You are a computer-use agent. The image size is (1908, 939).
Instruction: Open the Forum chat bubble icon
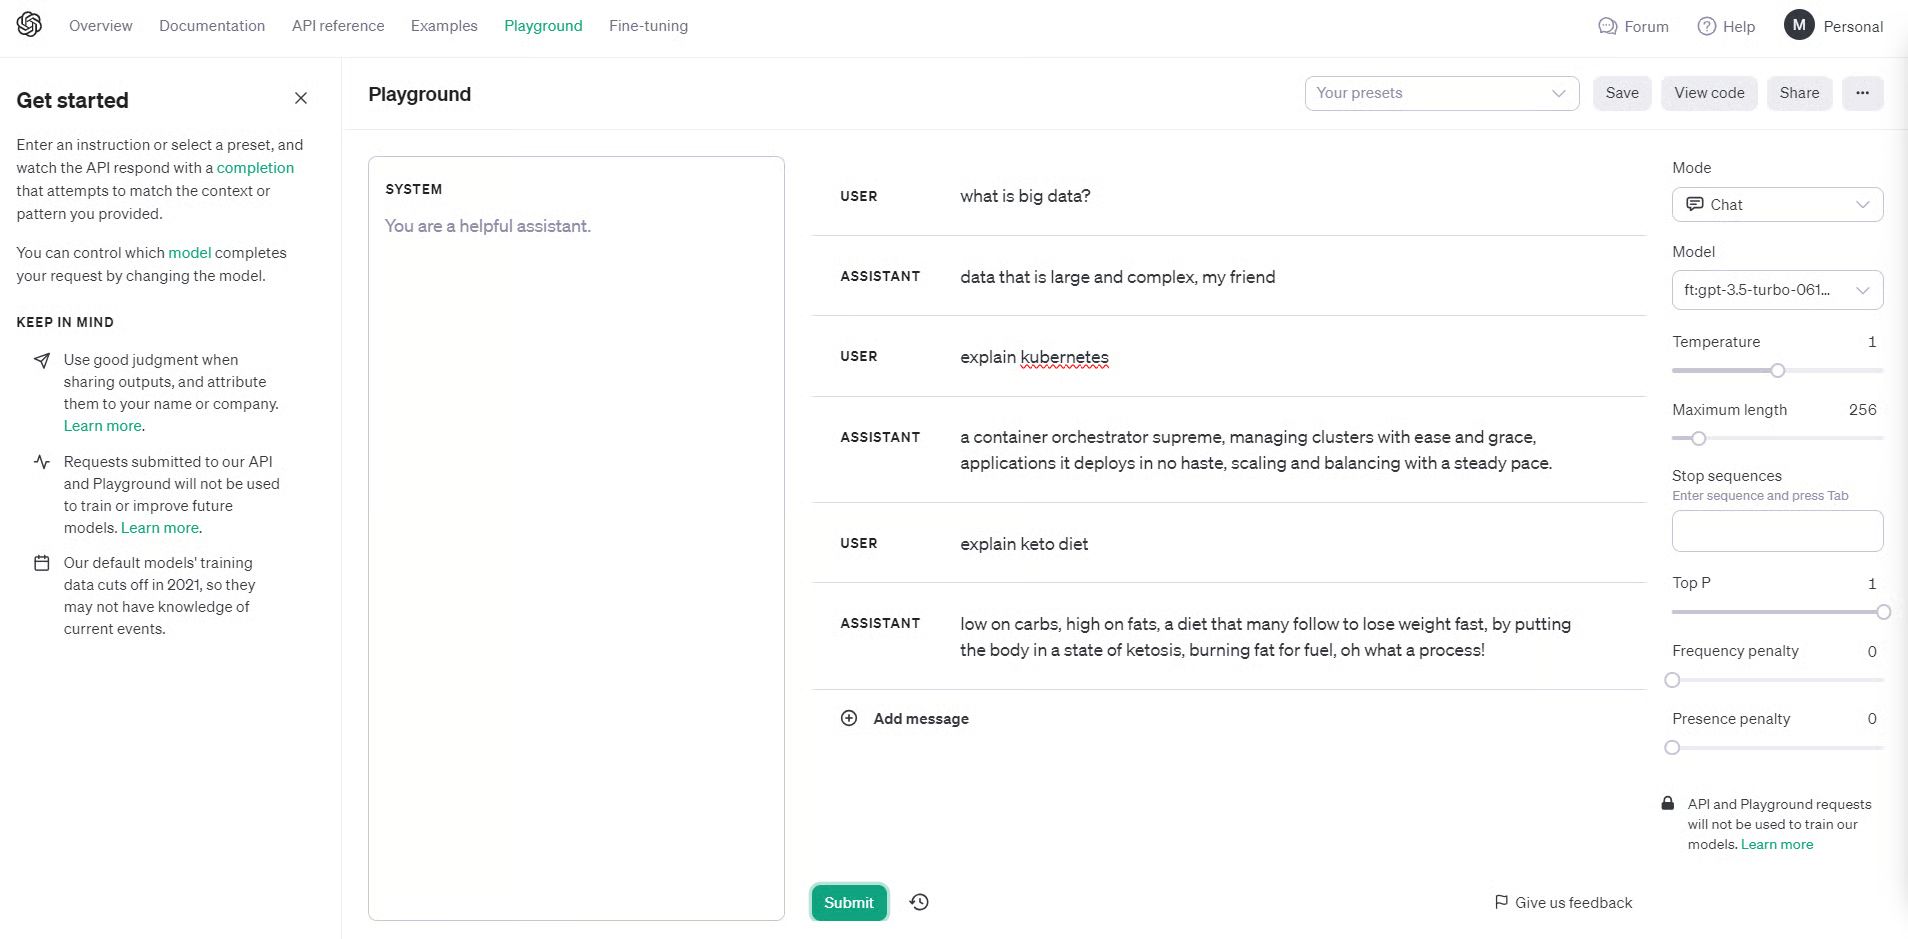click(1607, 26)
